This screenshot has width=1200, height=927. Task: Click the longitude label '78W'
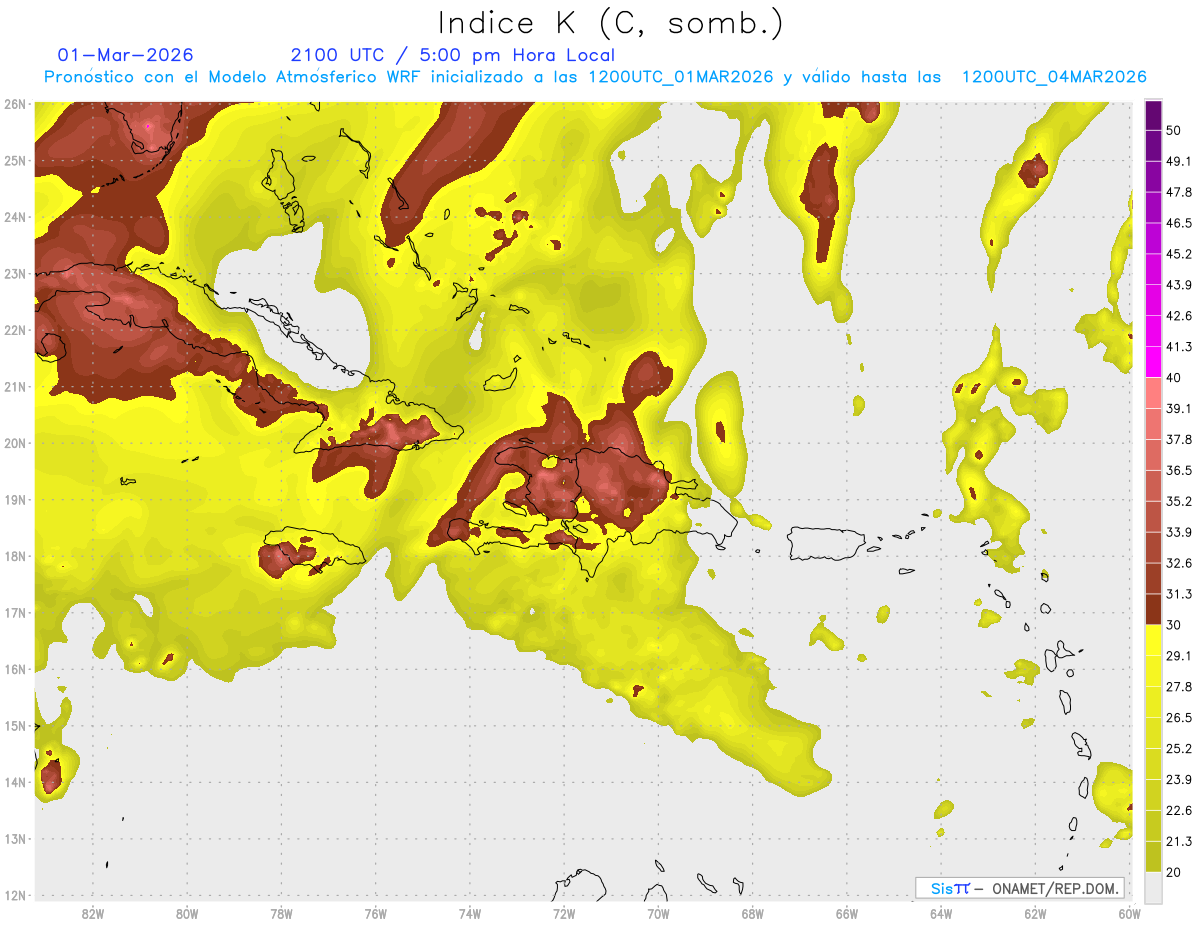[281, 914]
